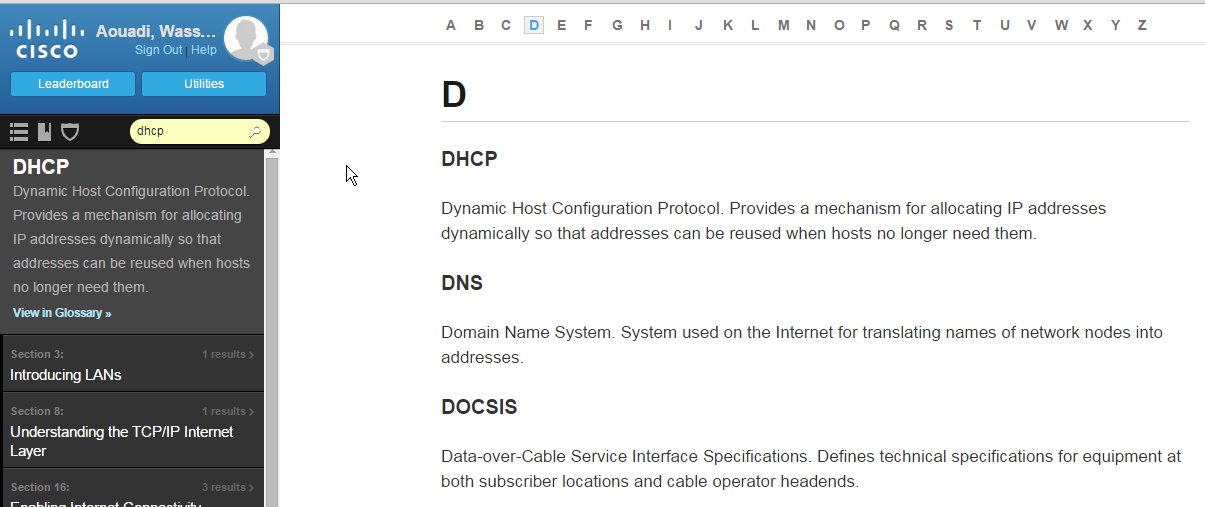Open the table of contents list icon
Viewport: 1205px width, 507px height.
[x=18, y=131]
